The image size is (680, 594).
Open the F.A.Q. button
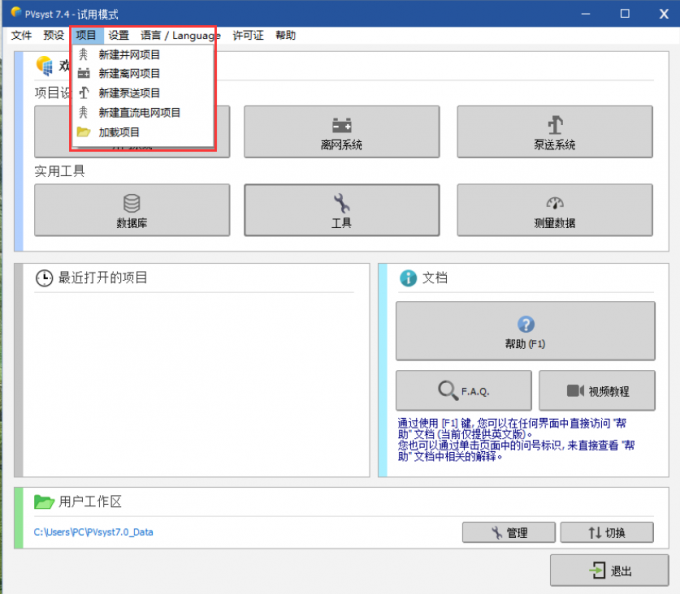tap(464, 390)
